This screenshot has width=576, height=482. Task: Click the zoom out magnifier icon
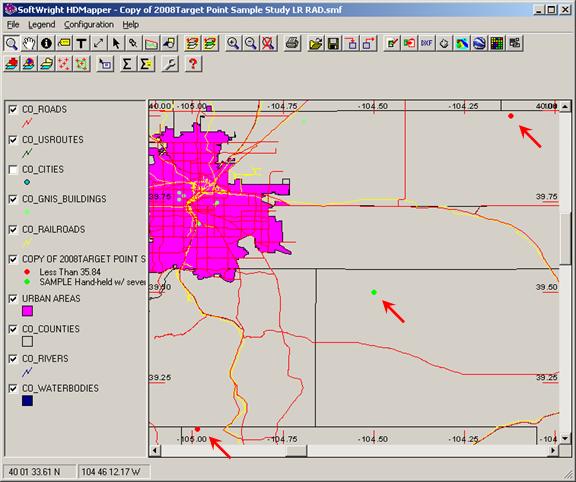251,43
